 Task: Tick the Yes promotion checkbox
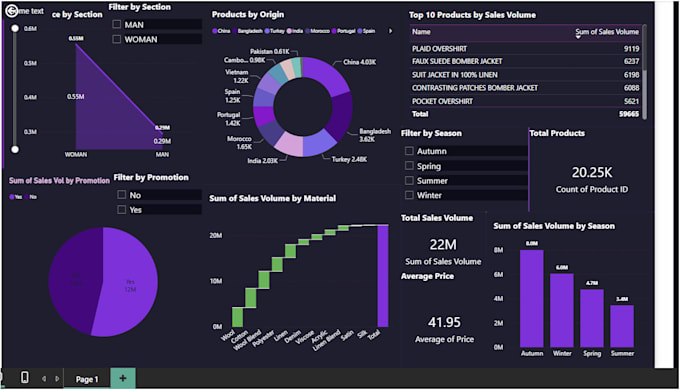[121, 210]
